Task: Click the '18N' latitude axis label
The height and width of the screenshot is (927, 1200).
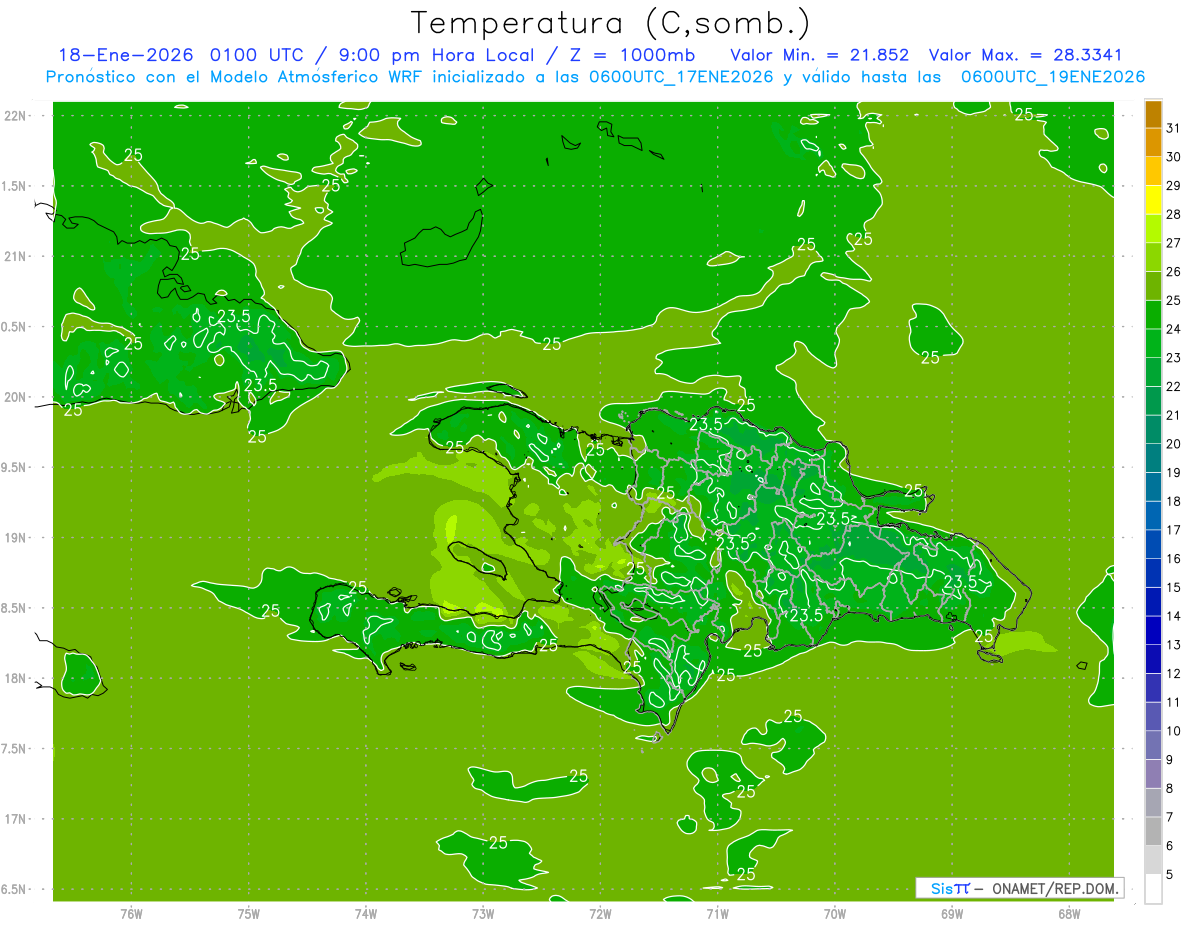Action: [x=15, y=679]
